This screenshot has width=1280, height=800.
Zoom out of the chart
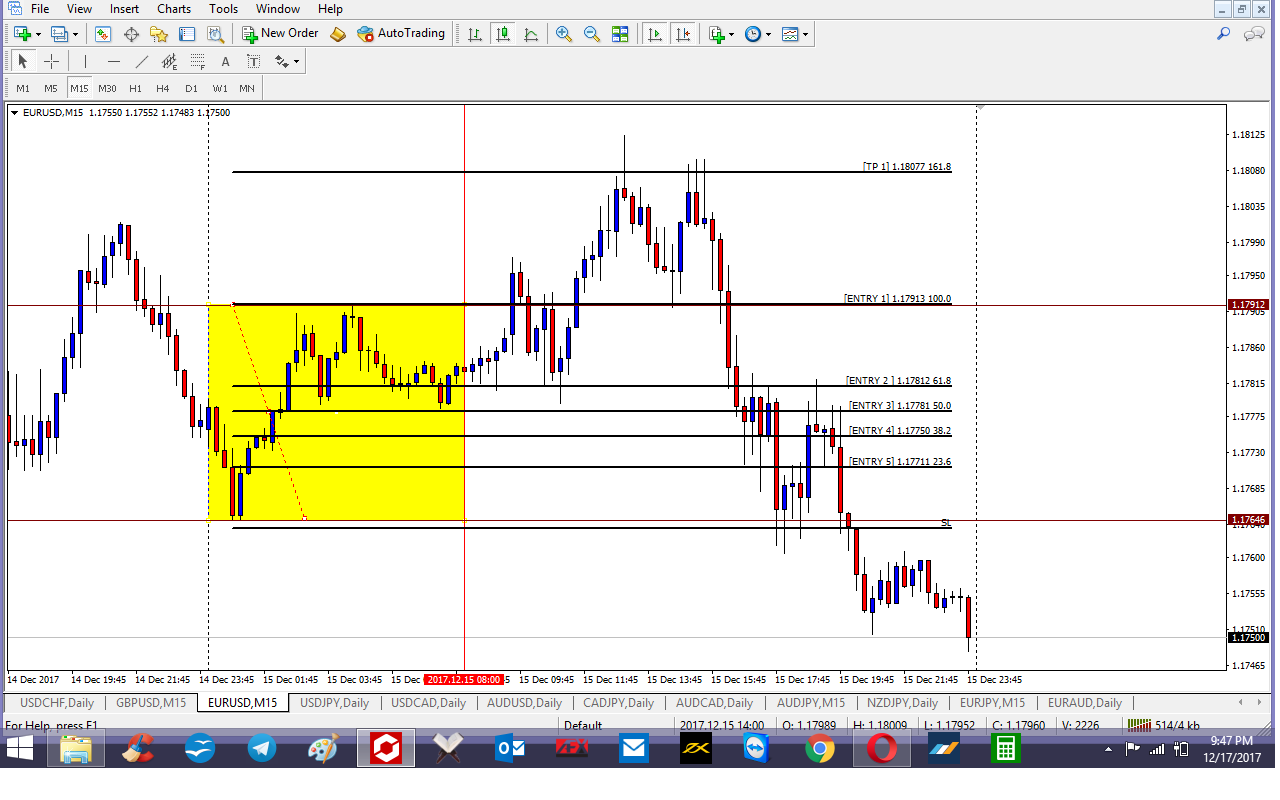[592, 34]
